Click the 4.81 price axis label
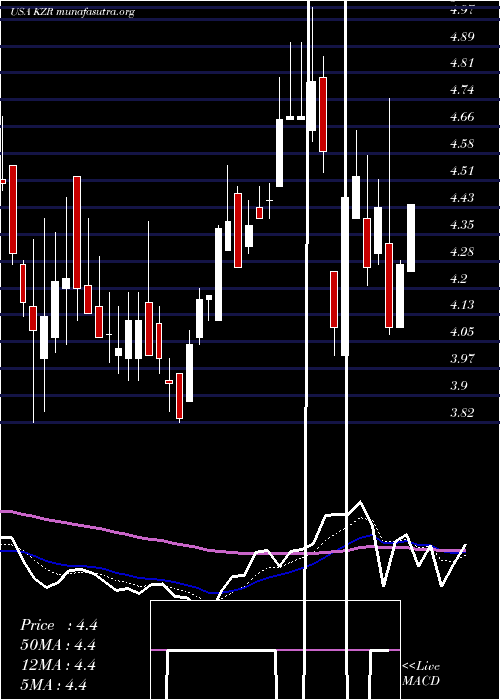This screenshot has height=700, width=500. point(462,63)
